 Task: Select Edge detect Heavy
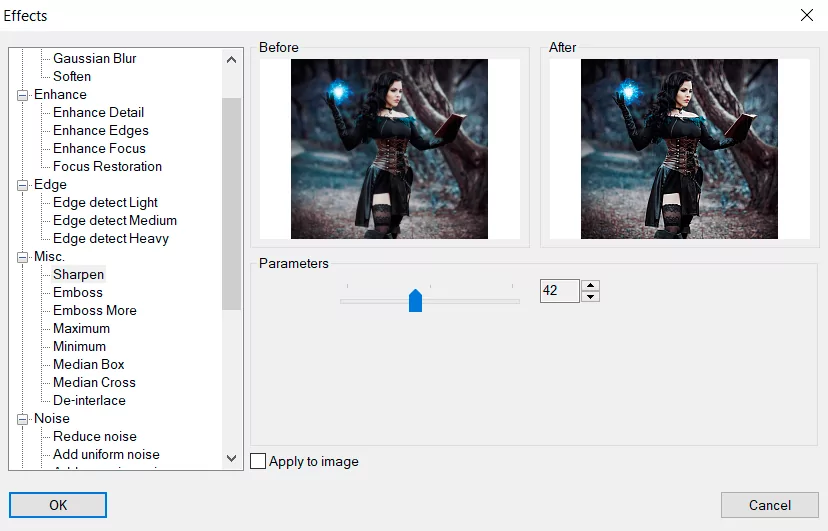coord(111,239)
